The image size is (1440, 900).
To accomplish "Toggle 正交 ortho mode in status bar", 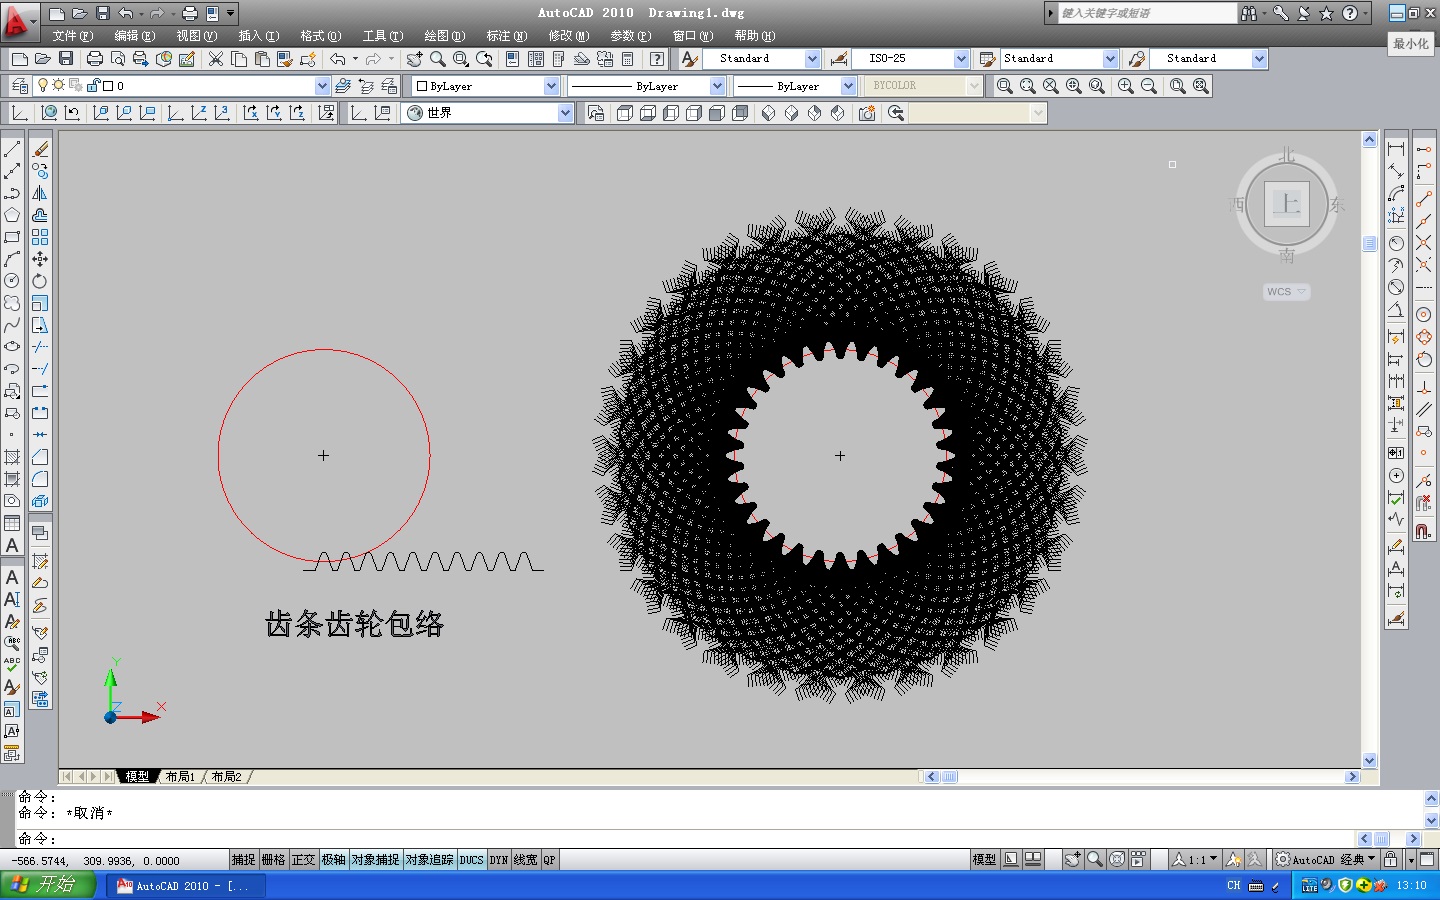I will click(x=303, y=860).
